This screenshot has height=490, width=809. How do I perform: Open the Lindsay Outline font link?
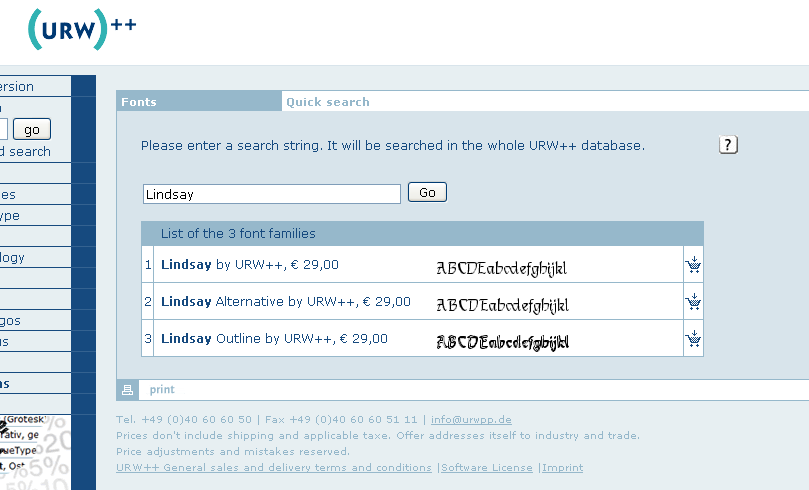[x=274, y=339]
